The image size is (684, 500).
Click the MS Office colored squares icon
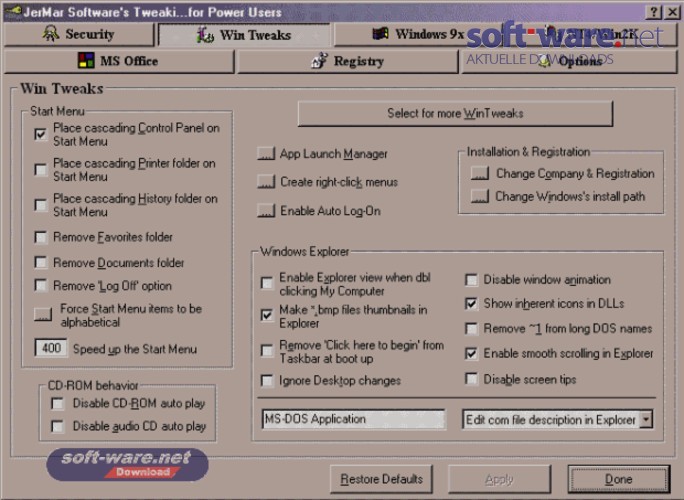click(x=86, y=61)
